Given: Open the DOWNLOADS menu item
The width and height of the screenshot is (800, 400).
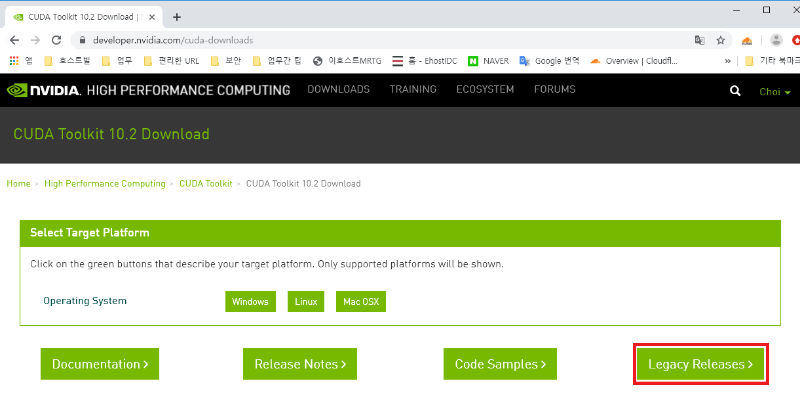Looking at the screenshot, I should click(338, 90).
